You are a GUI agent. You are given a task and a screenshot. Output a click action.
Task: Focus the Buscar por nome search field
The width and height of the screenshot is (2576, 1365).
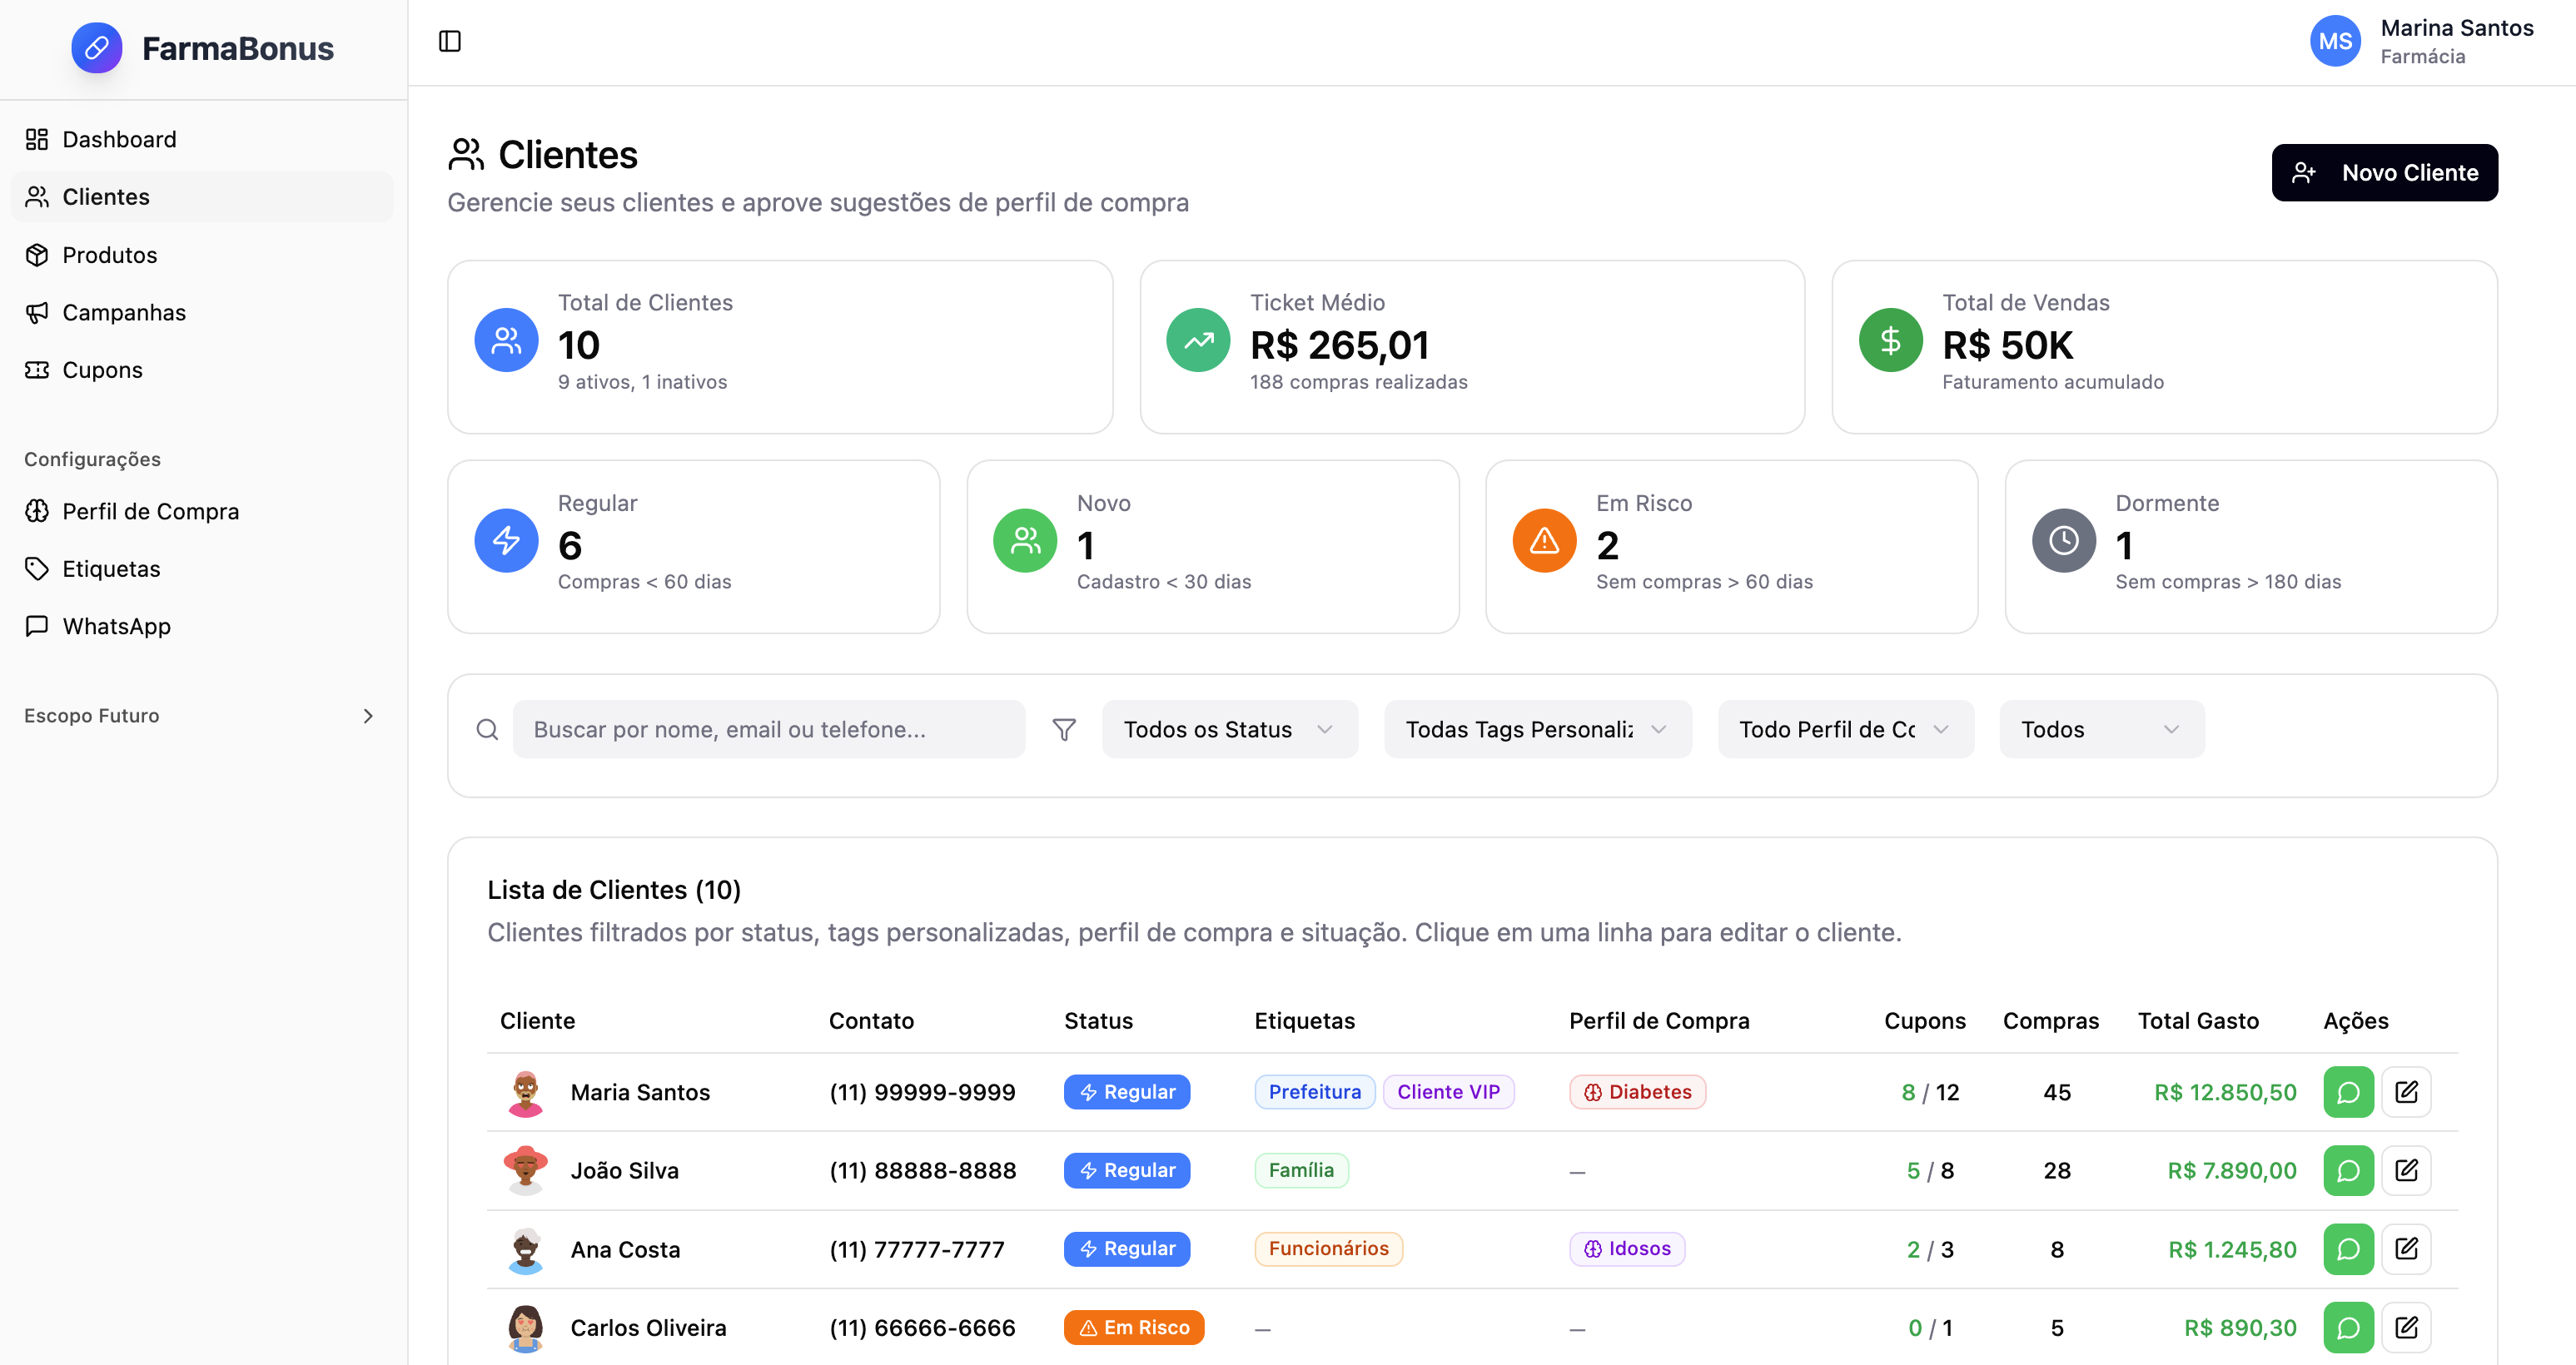point(768,730)
